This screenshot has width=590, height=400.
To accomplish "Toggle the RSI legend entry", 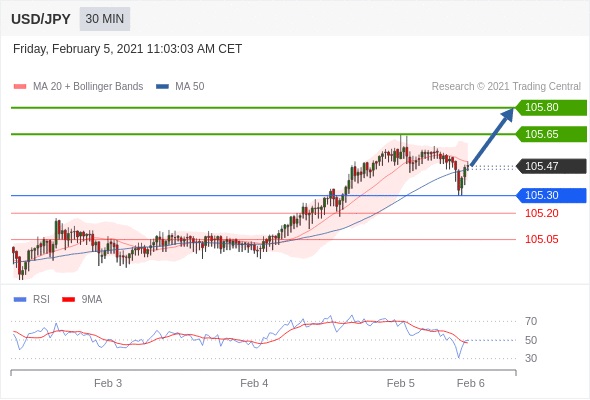I will [x=31, y=300].
